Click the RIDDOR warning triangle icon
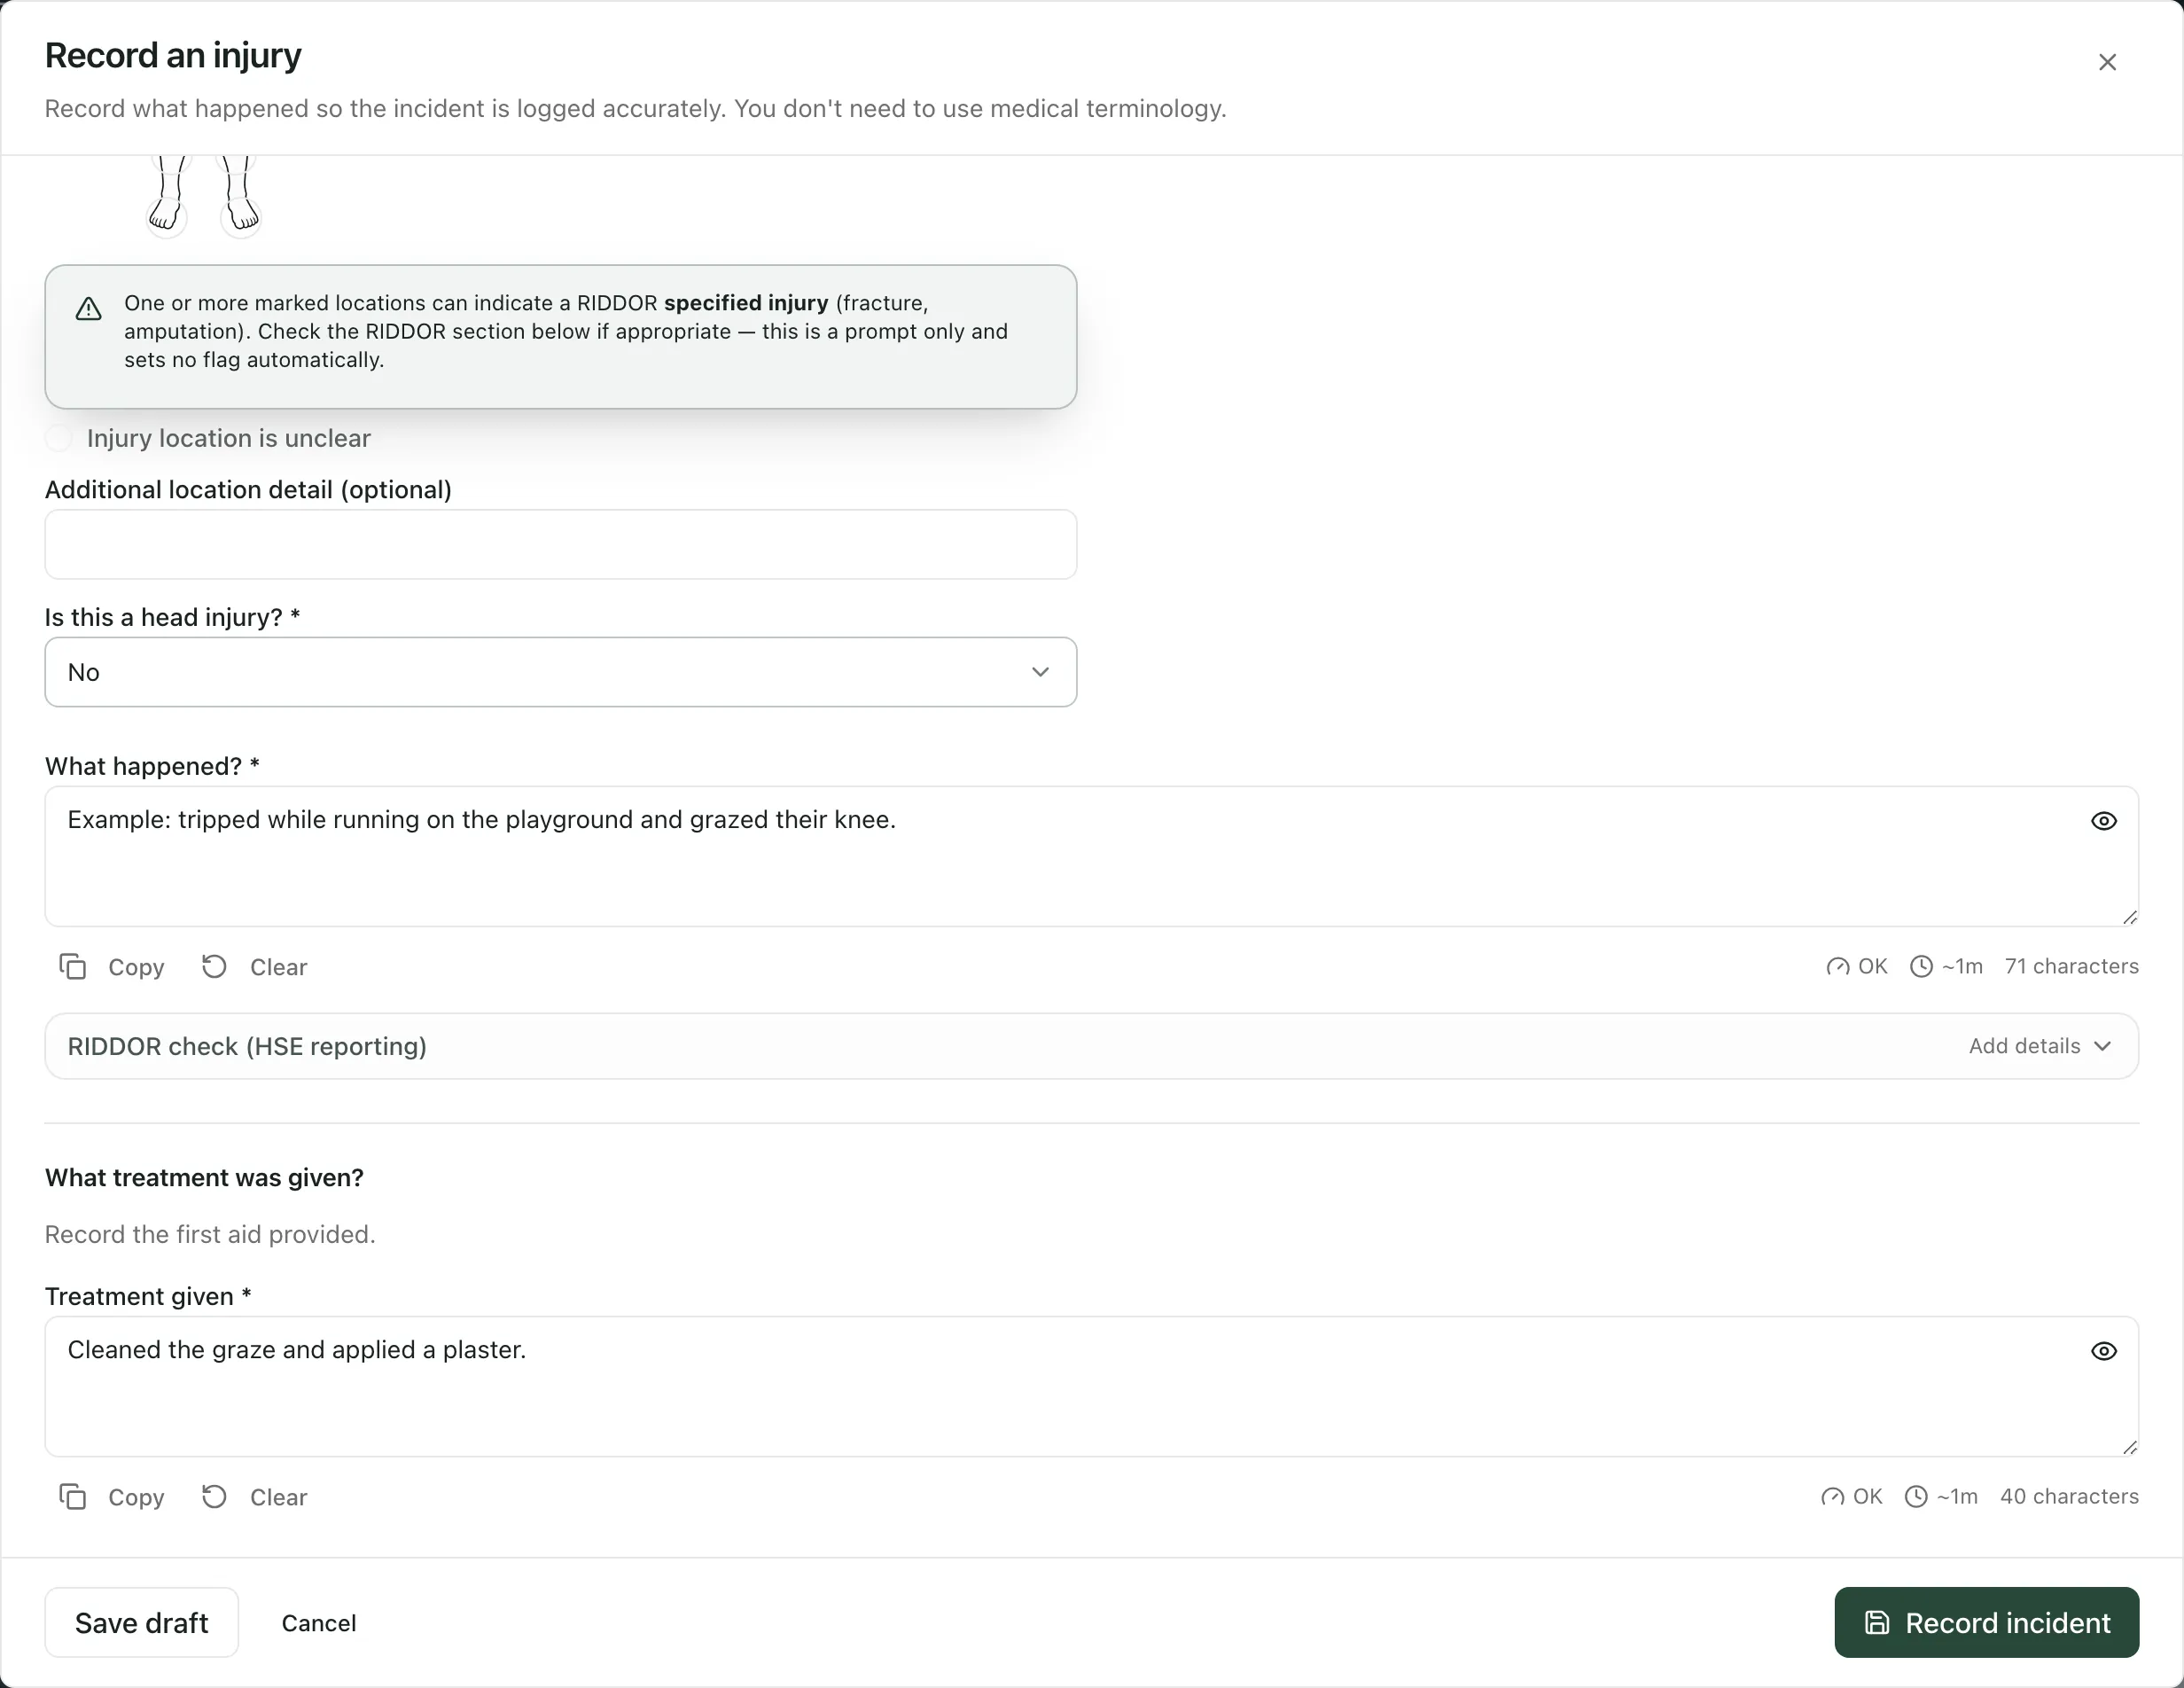2184x1688 pixels. click(89, 309)
